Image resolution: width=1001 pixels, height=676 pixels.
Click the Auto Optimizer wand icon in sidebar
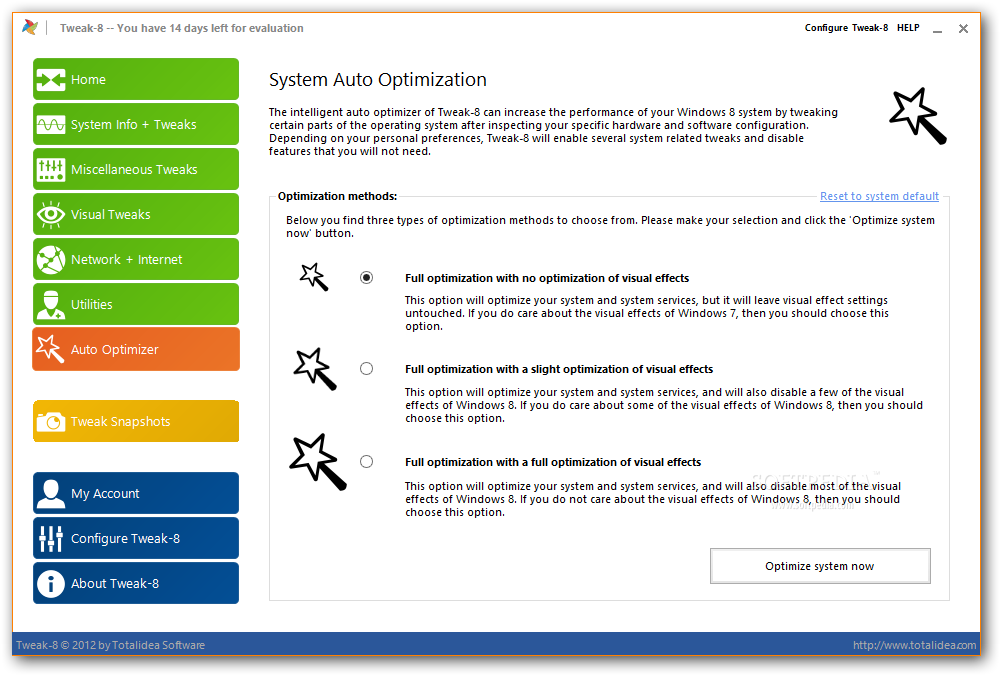(x=50, y=349)
